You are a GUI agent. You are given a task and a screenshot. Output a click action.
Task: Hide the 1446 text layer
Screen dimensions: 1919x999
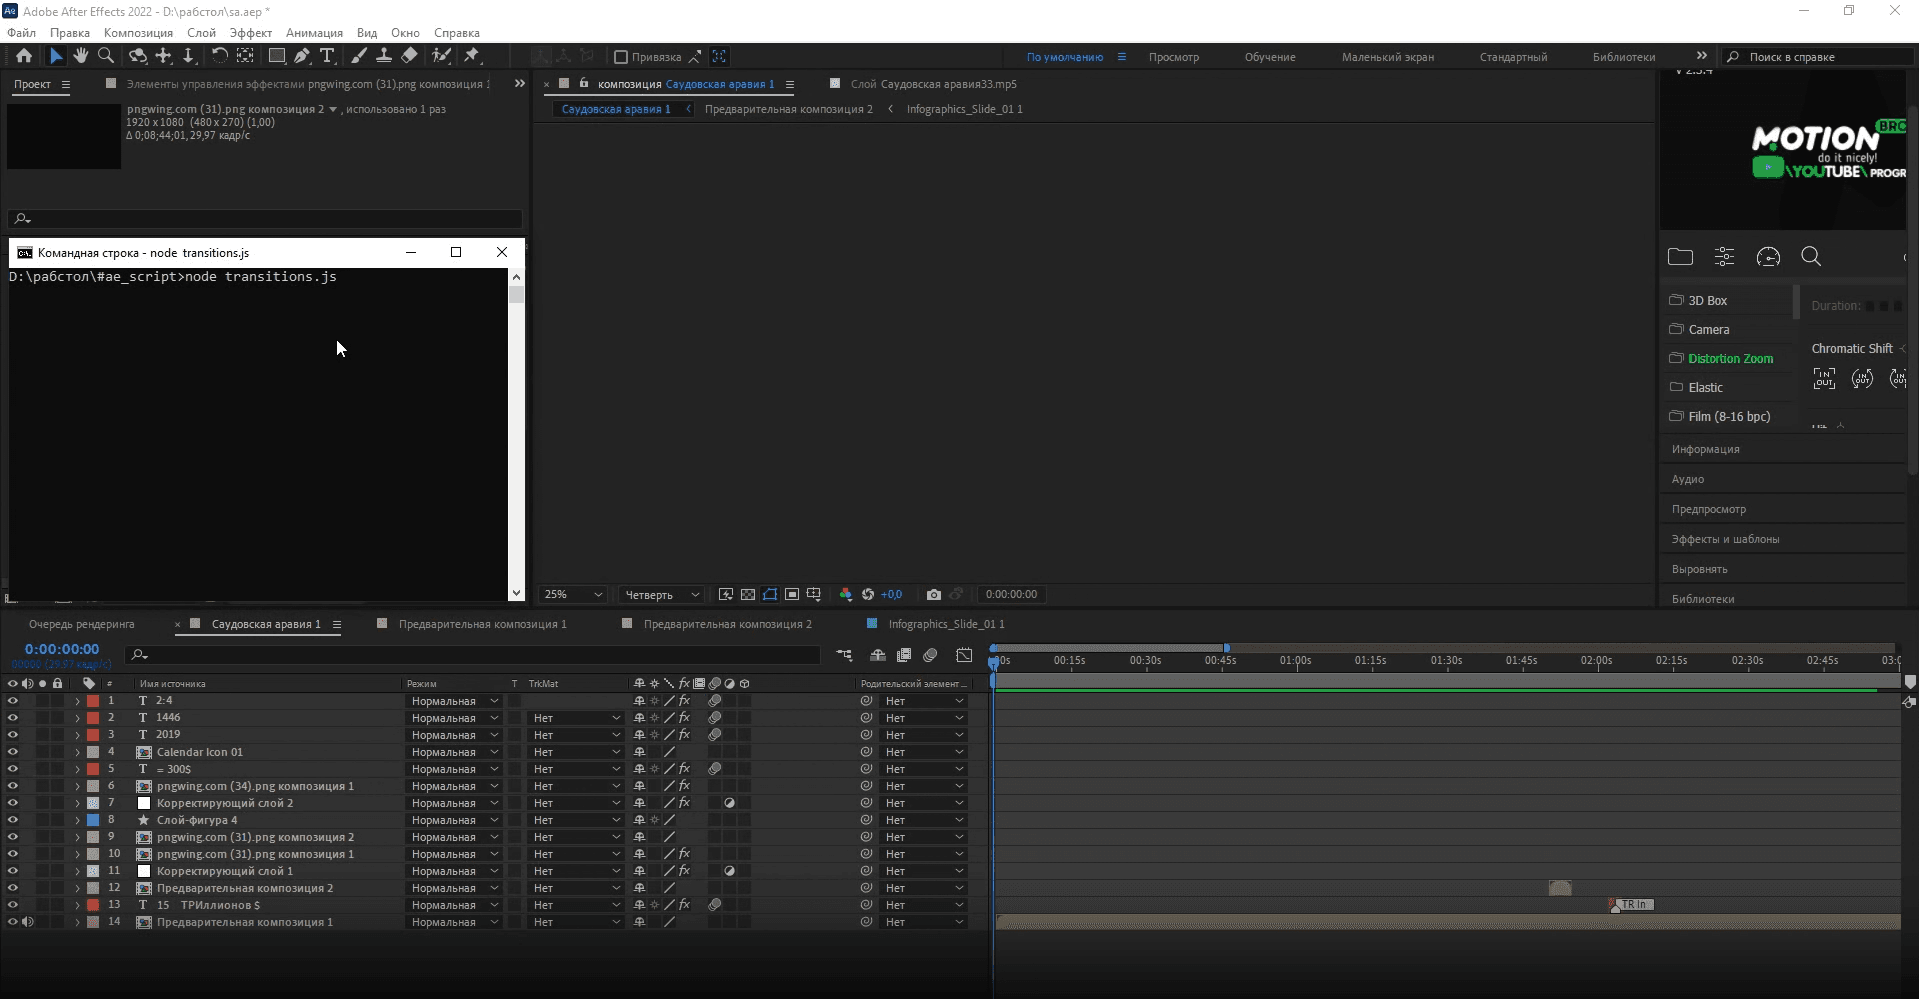13,718
